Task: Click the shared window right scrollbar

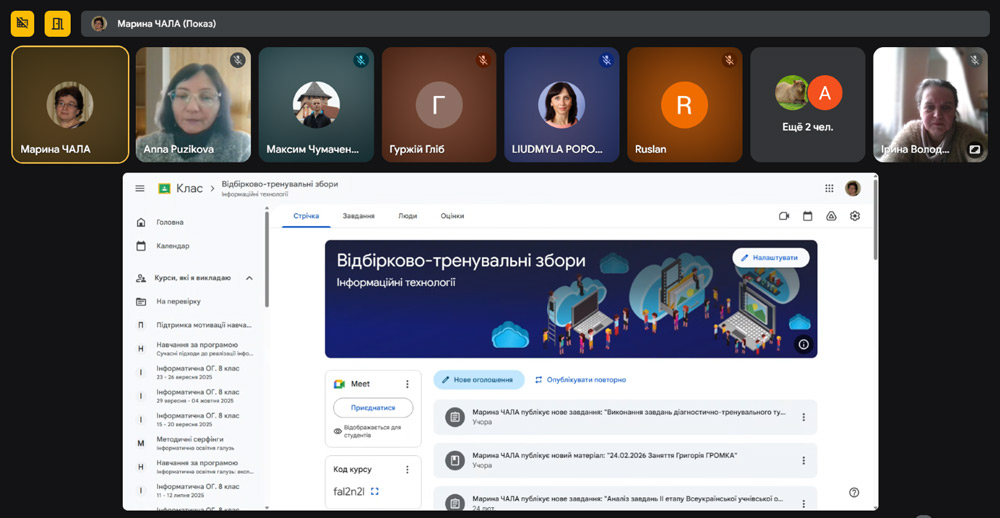Action: pyautogui.click(x=876, y=217)
